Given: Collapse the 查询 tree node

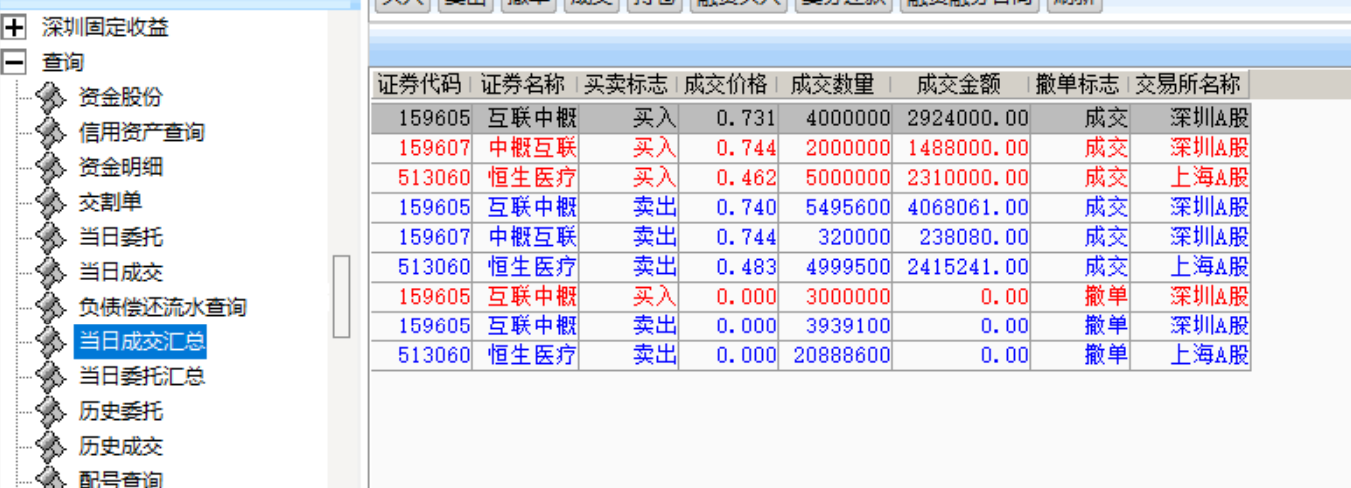Looking at the screenshot, I should [14, 62].
